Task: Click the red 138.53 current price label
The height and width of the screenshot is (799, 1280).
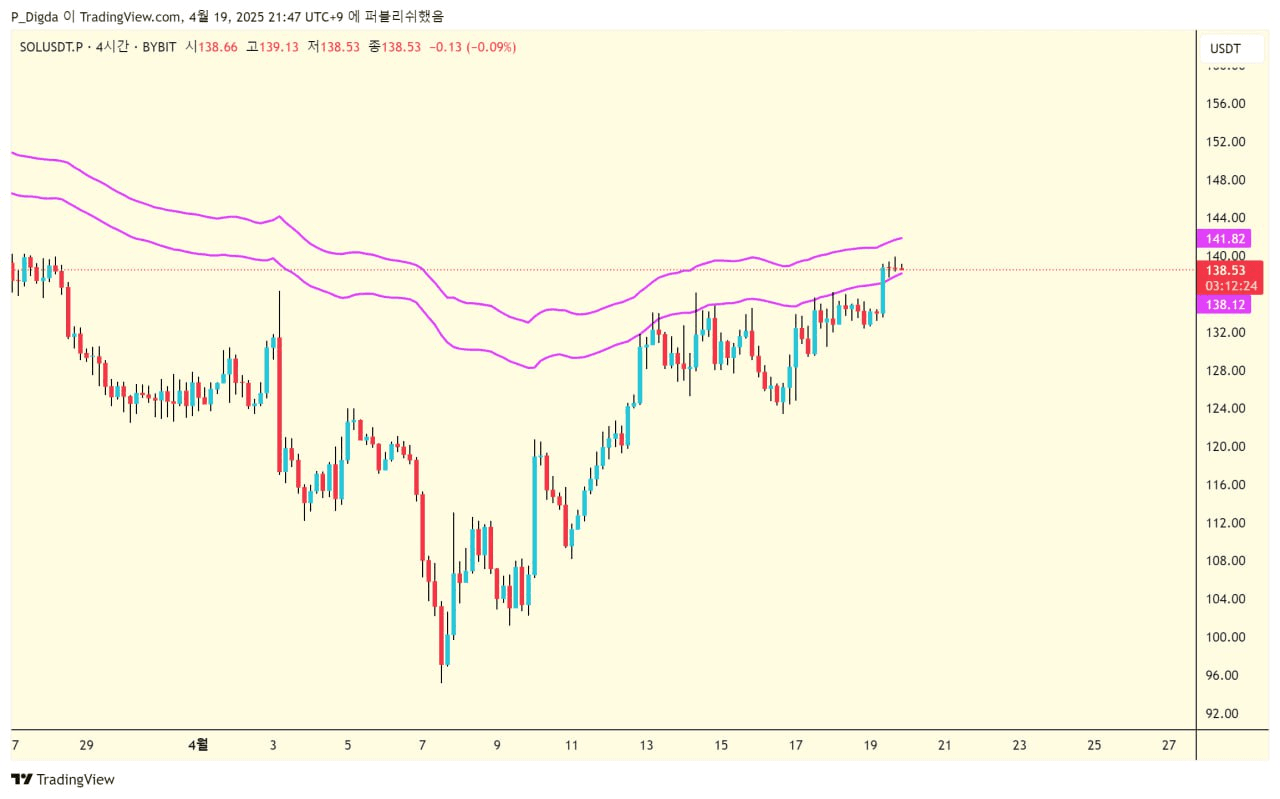Action: pyautogui.click(x=1225, y=270)
